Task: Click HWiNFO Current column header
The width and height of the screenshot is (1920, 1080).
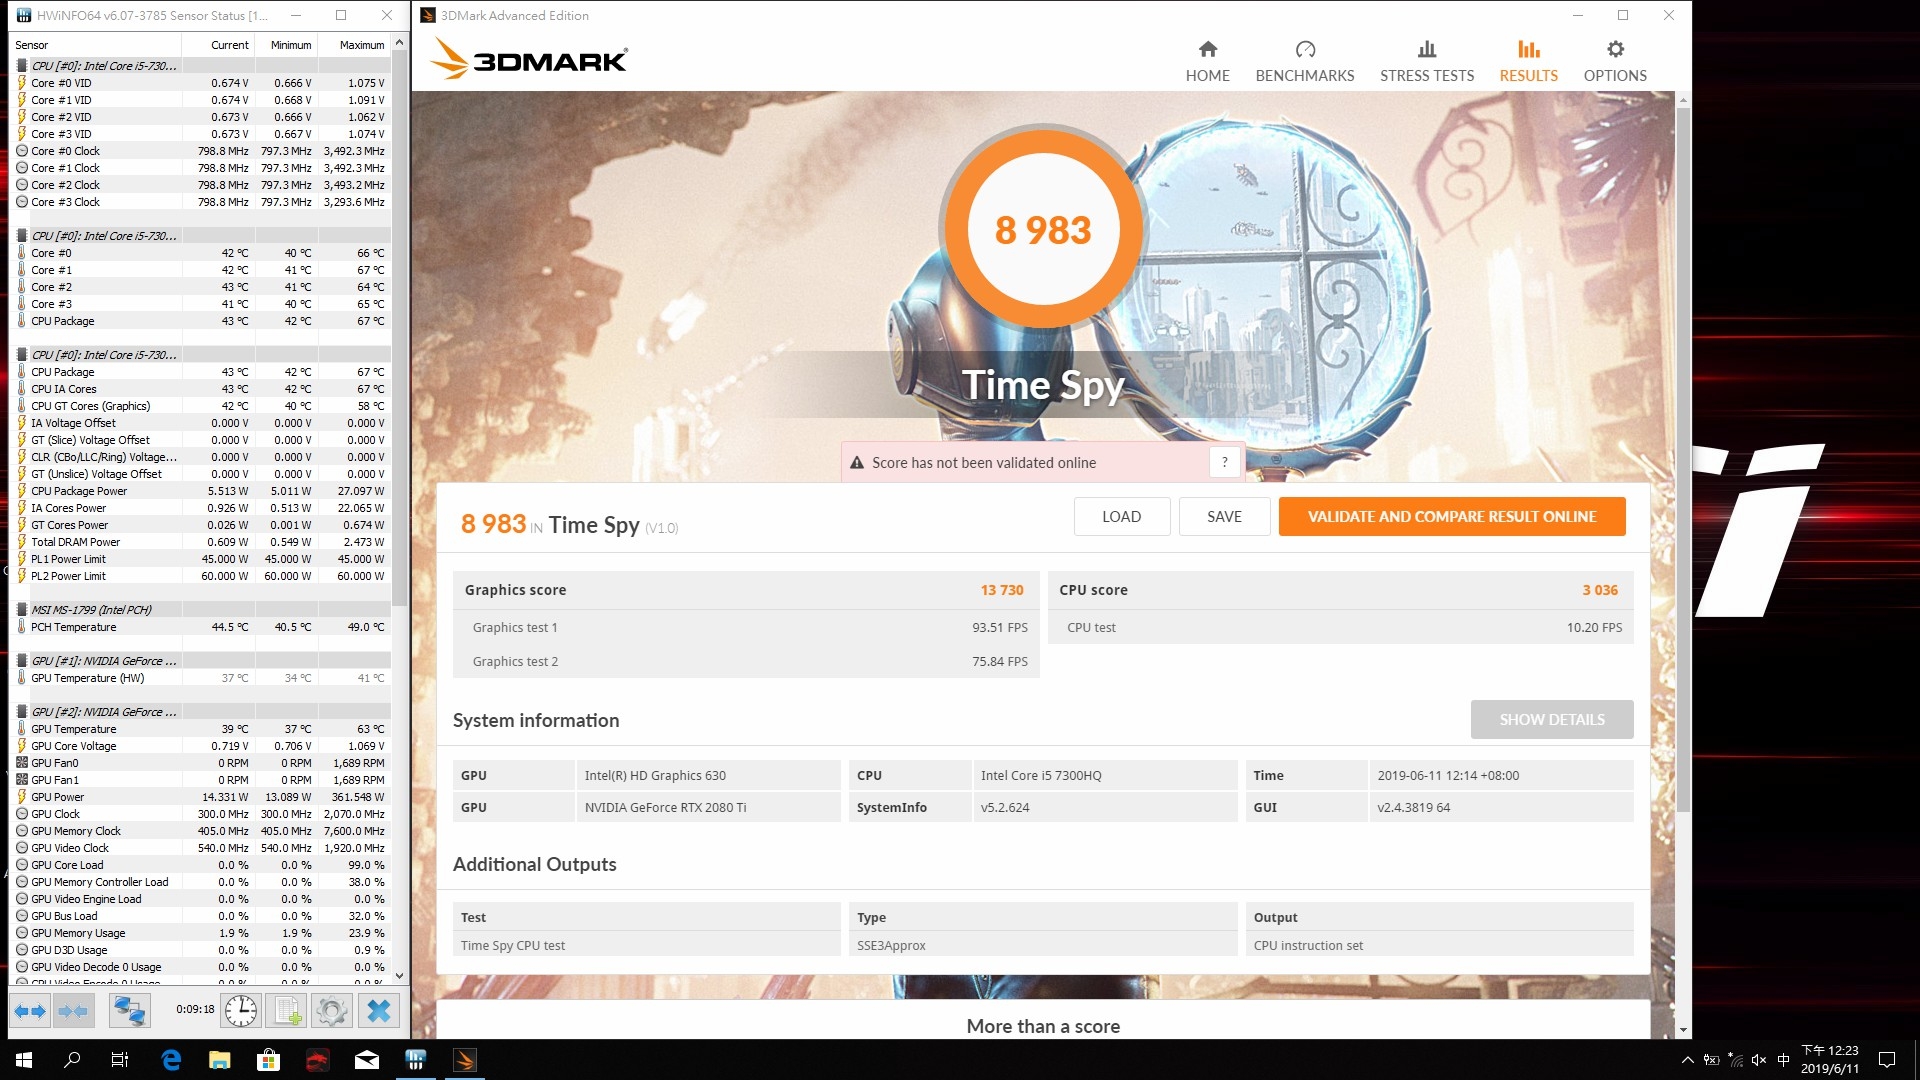Action: tap(217, 45)
